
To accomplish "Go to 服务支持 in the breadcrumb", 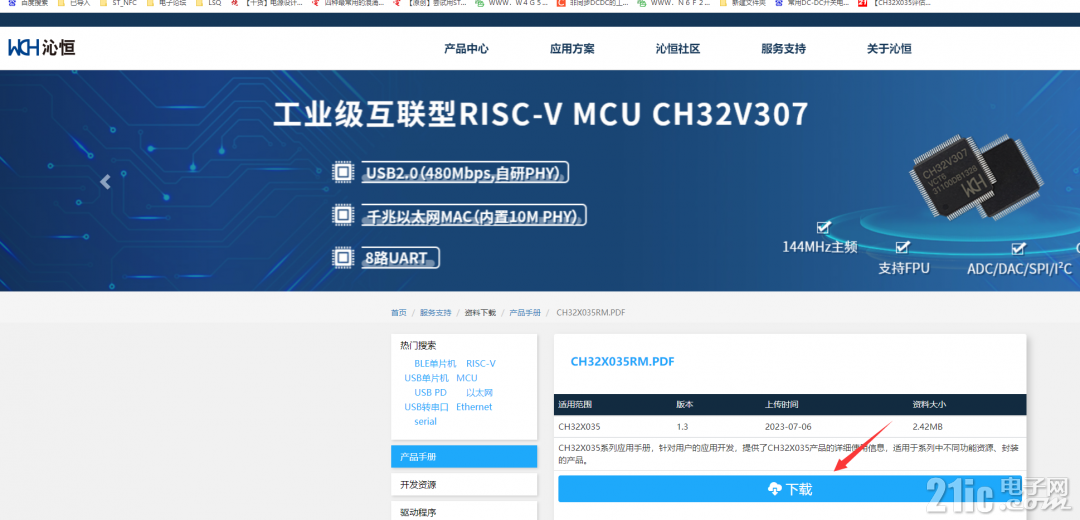I will pyautogui.click(x=435, y=313).
